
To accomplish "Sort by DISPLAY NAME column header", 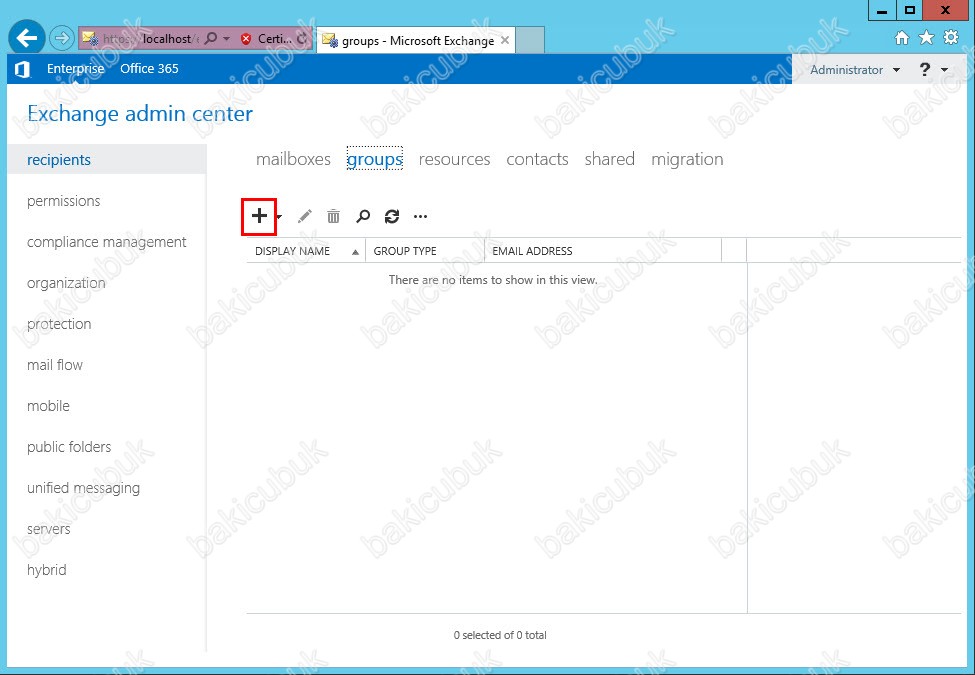I will 306,251.
